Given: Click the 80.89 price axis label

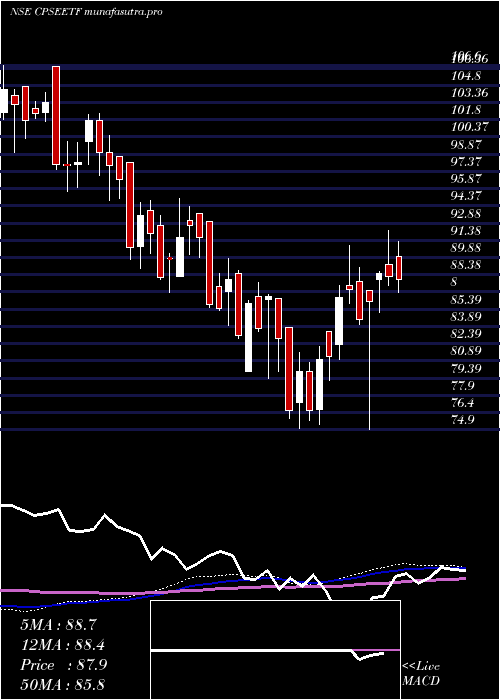Looking at the screenshot, I should (x=466, y=351).
